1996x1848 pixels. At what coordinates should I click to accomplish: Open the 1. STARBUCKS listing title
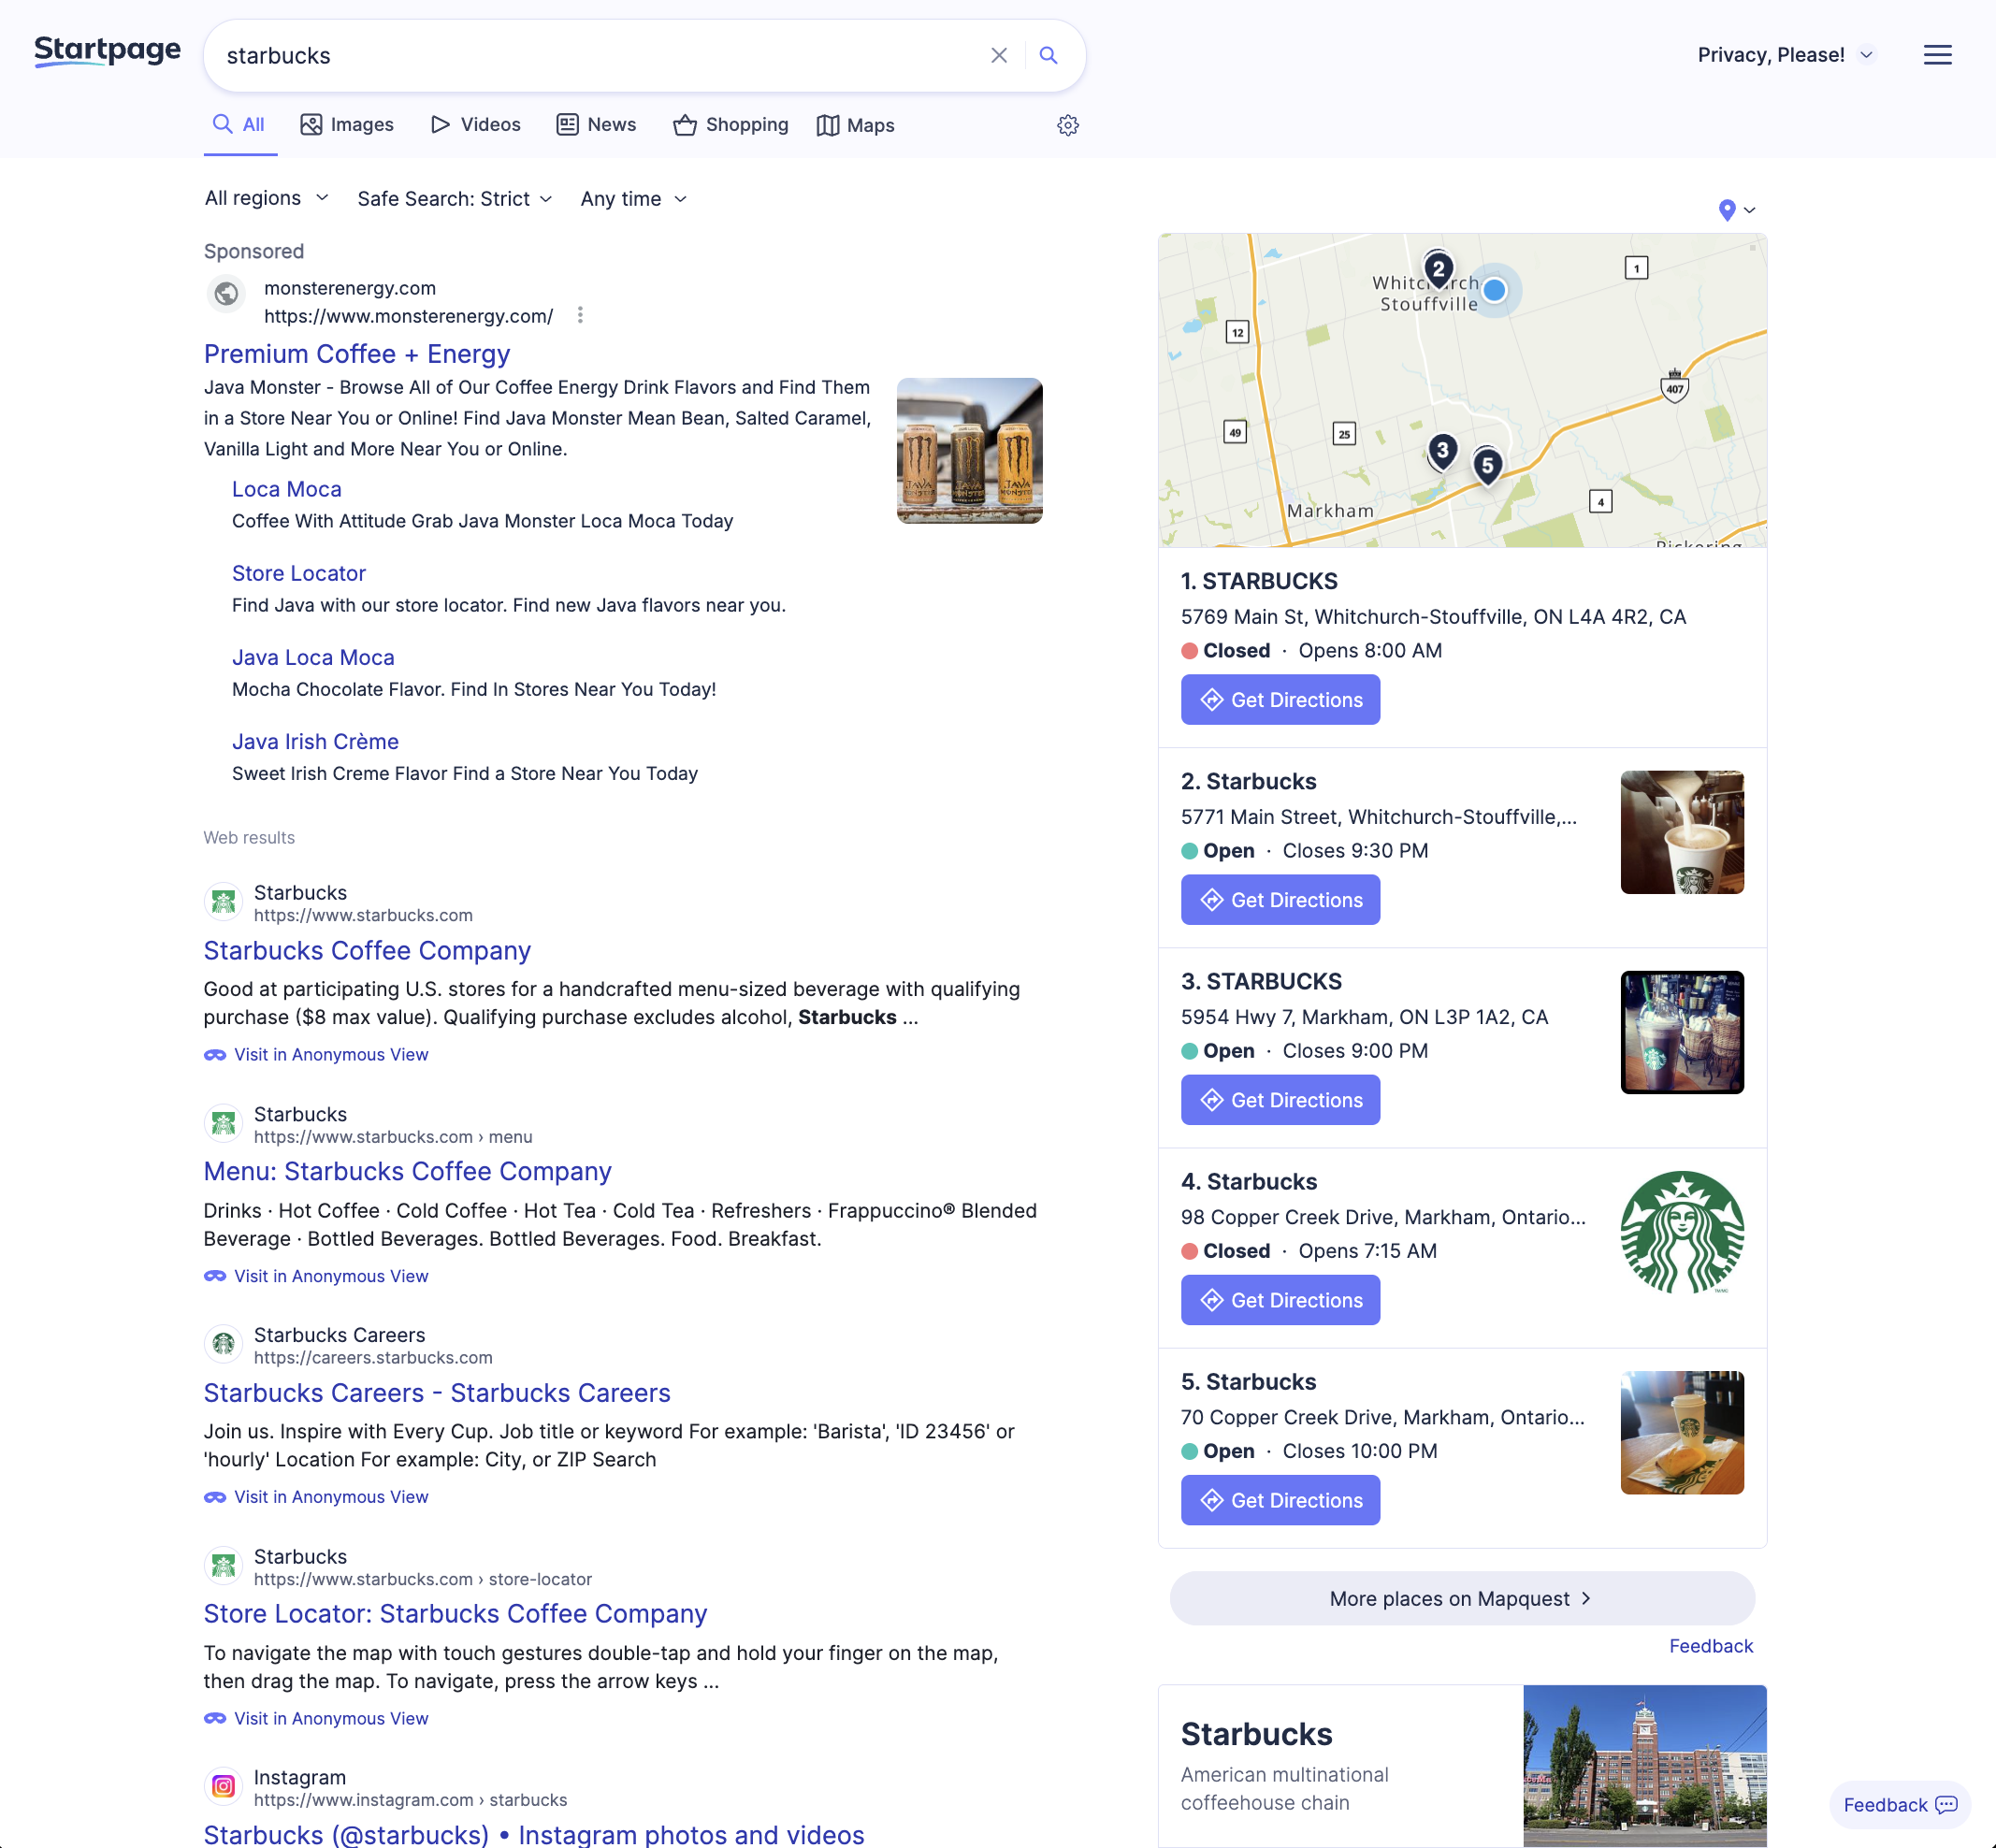1259,581
